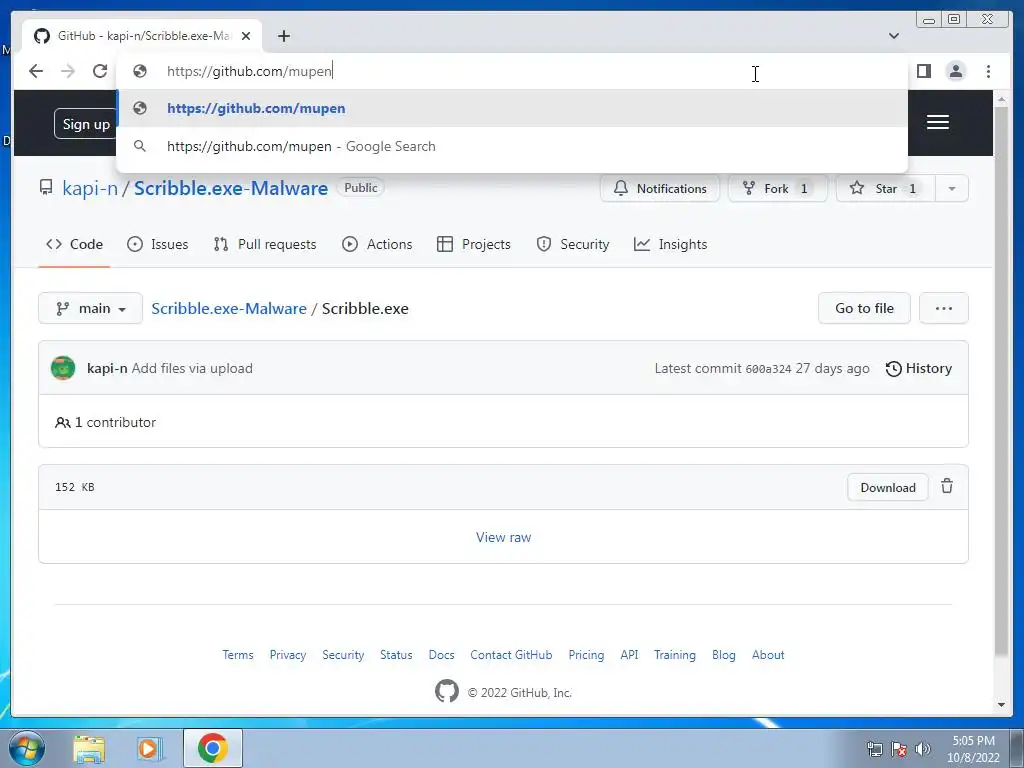Viewport: 1024px width, 768px height.
Task: Open the View raw link
Action: [504, 537]
